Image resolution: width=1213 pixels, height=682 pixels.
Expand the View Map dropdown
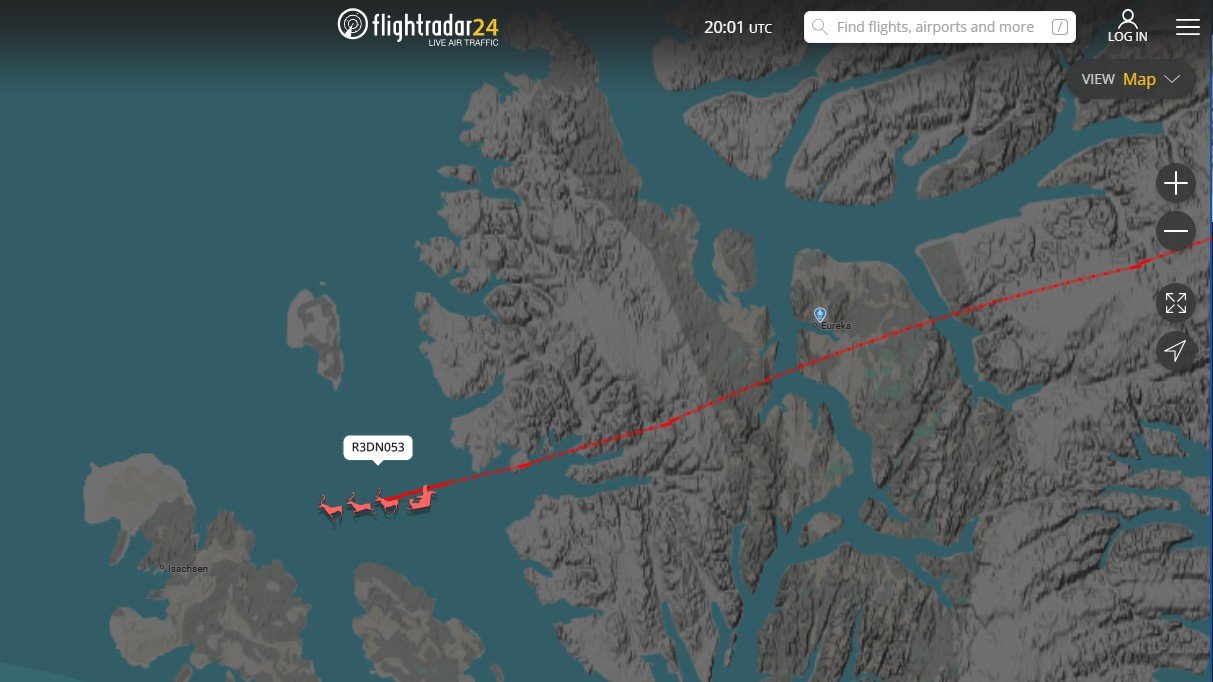point(1131,79)
